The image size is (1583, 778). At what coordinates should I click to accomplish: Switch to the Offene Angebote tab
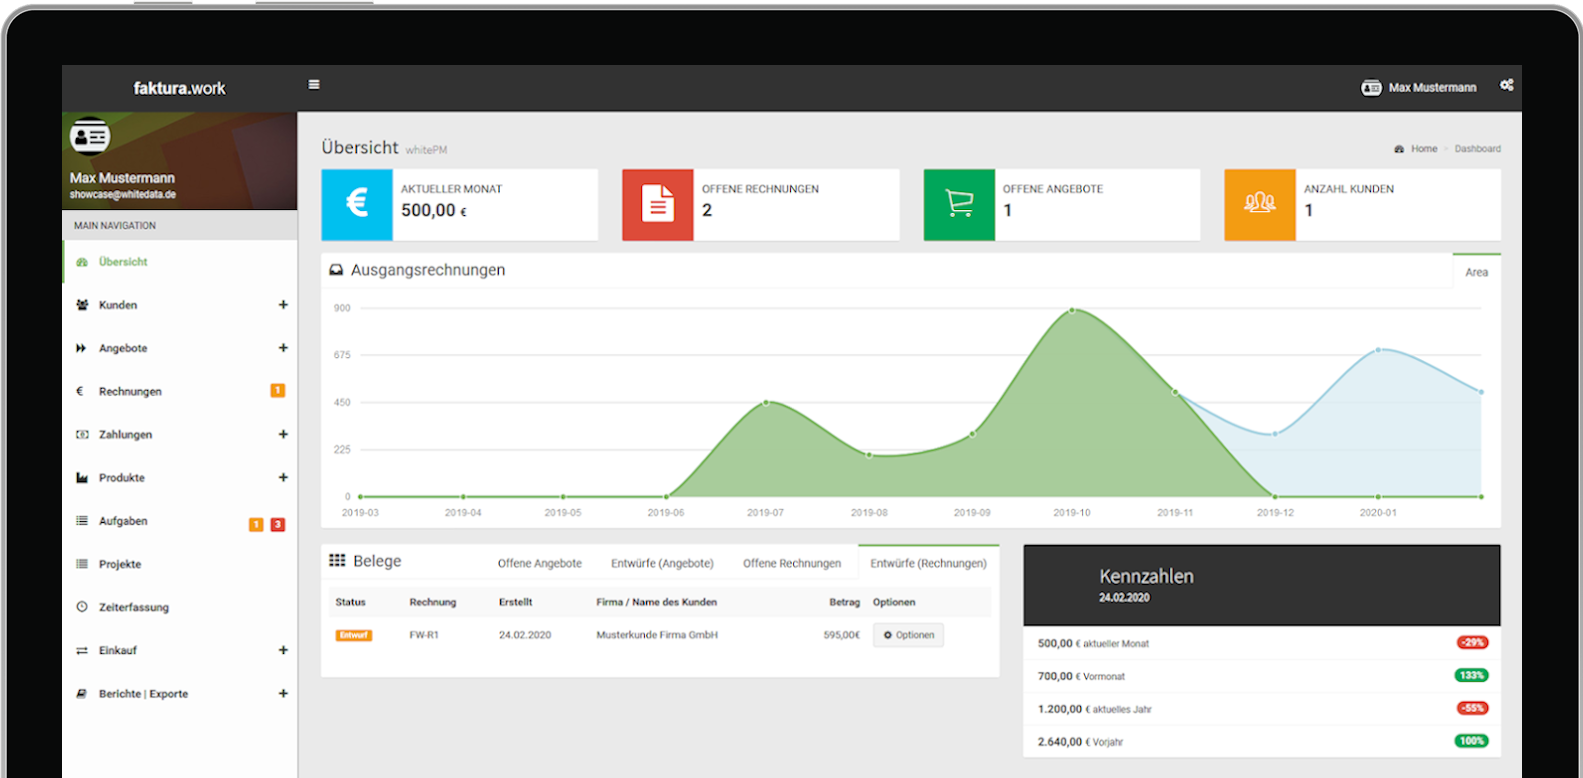(x=540, y=563)
